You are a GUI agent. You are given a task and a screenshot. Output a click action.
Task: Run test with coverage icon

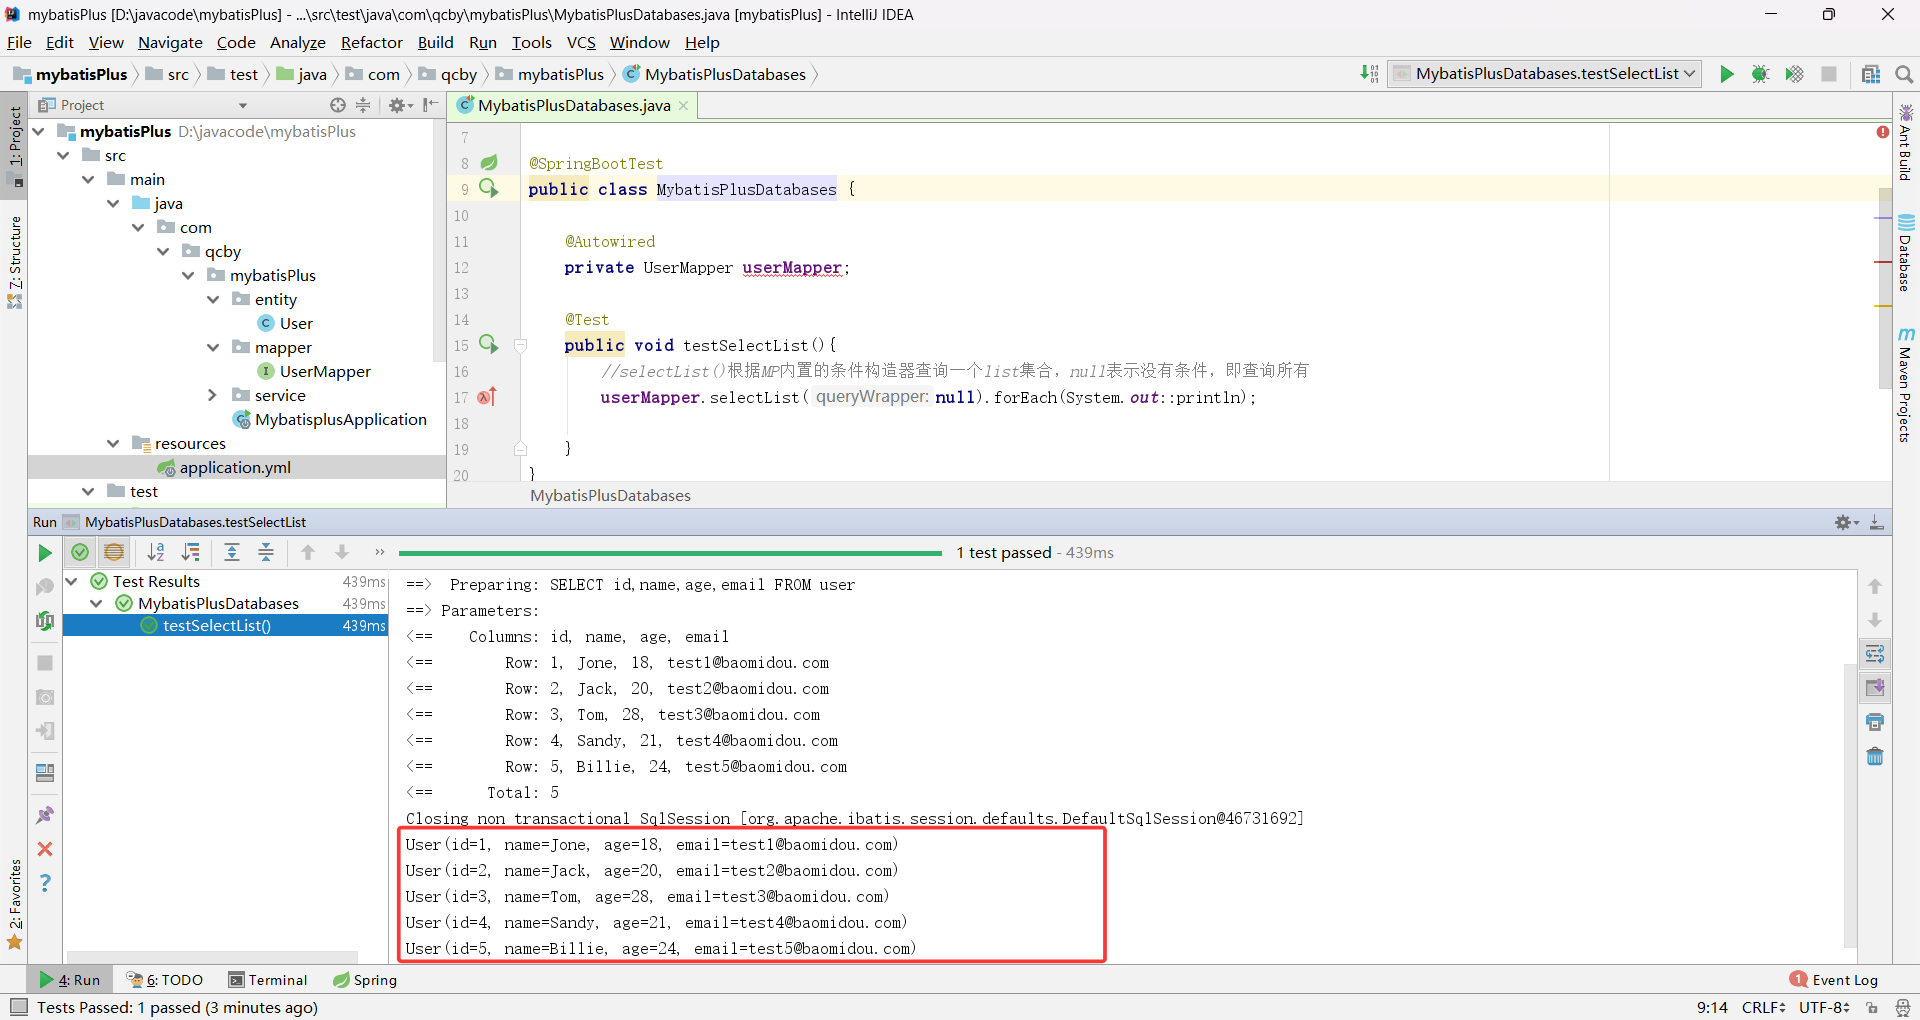1795,73
